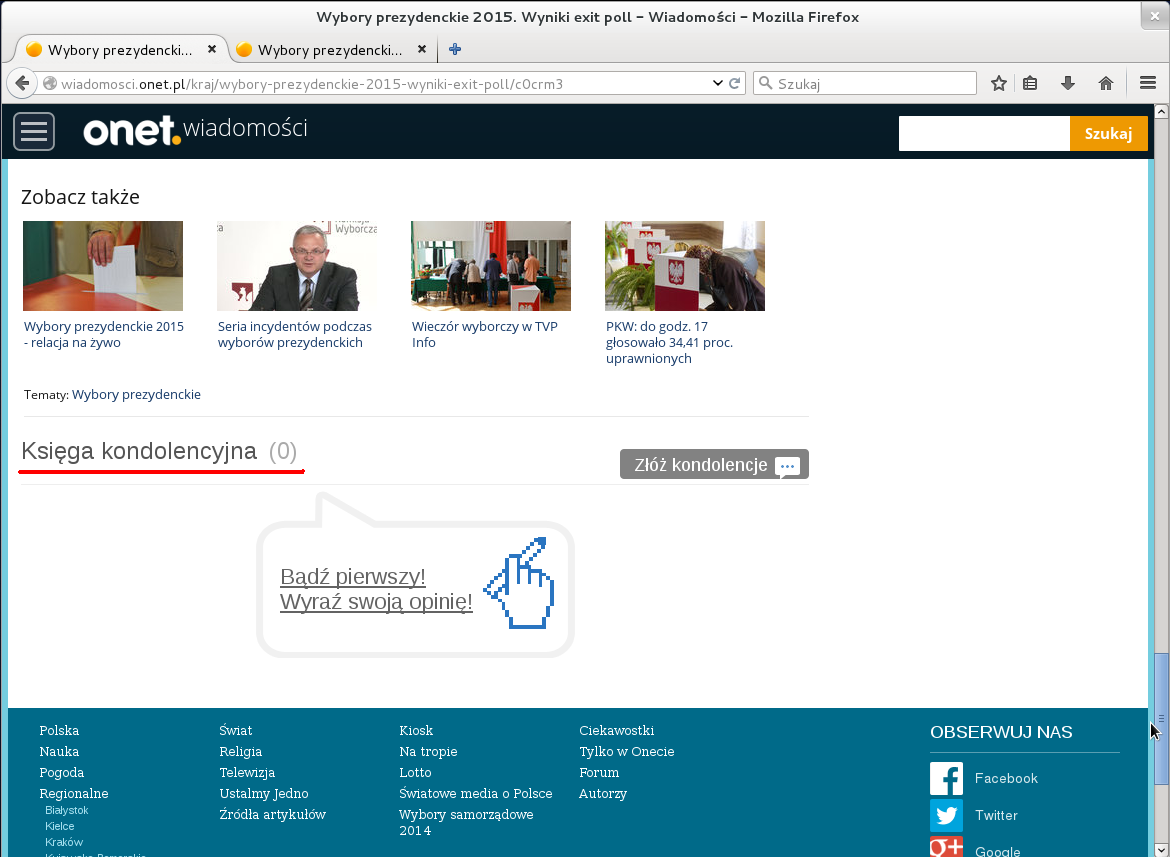This screenshot has height=857, width=1170.
Task: Click the Facebook icon under Obserwuj nas
Action: click(946, 778)
